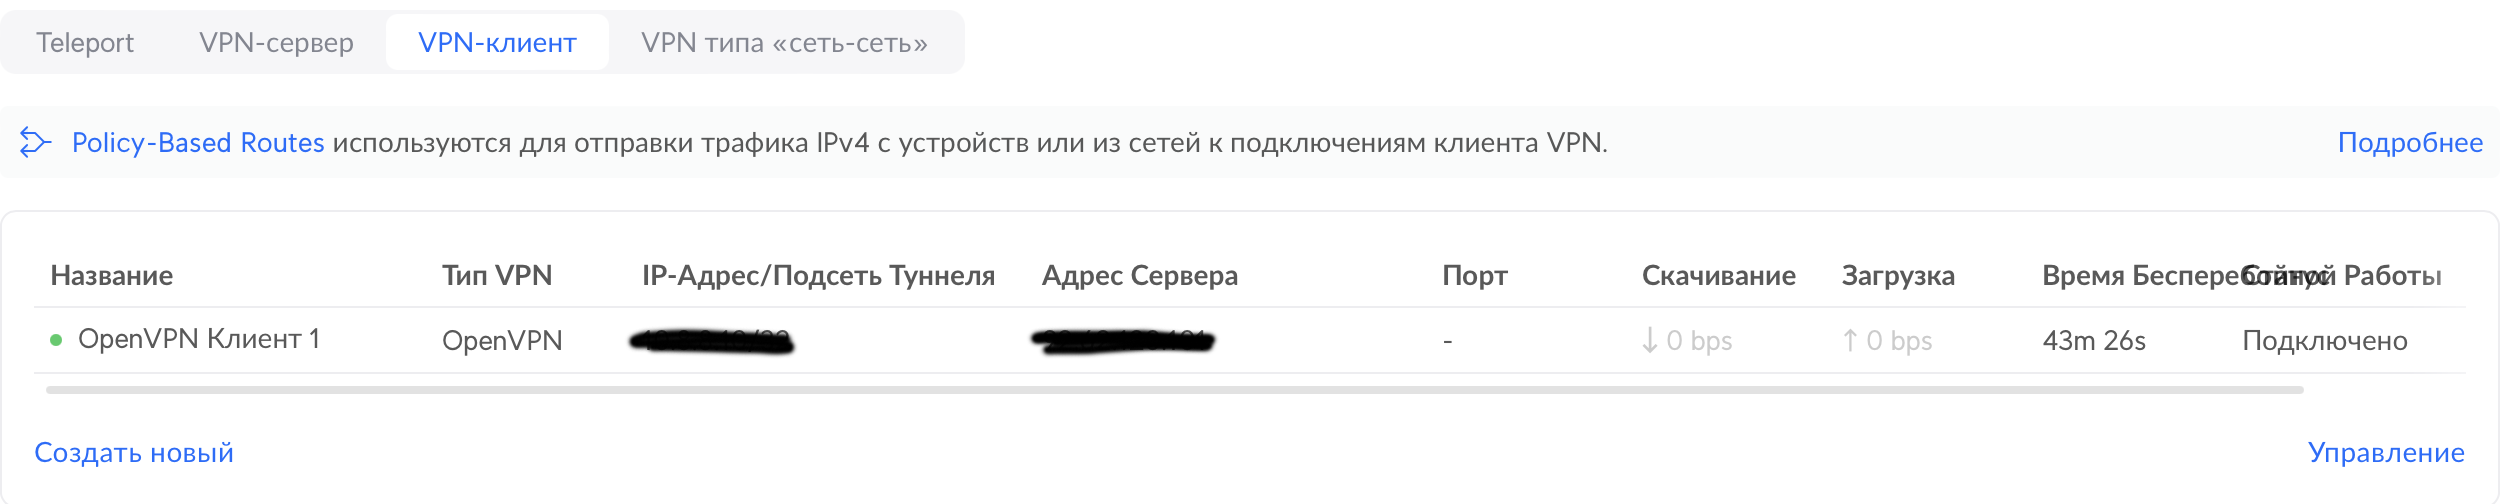This screenshot has width=2504, height=504.
Task: Click Создать новый to add a client
Action: point(134,453)
